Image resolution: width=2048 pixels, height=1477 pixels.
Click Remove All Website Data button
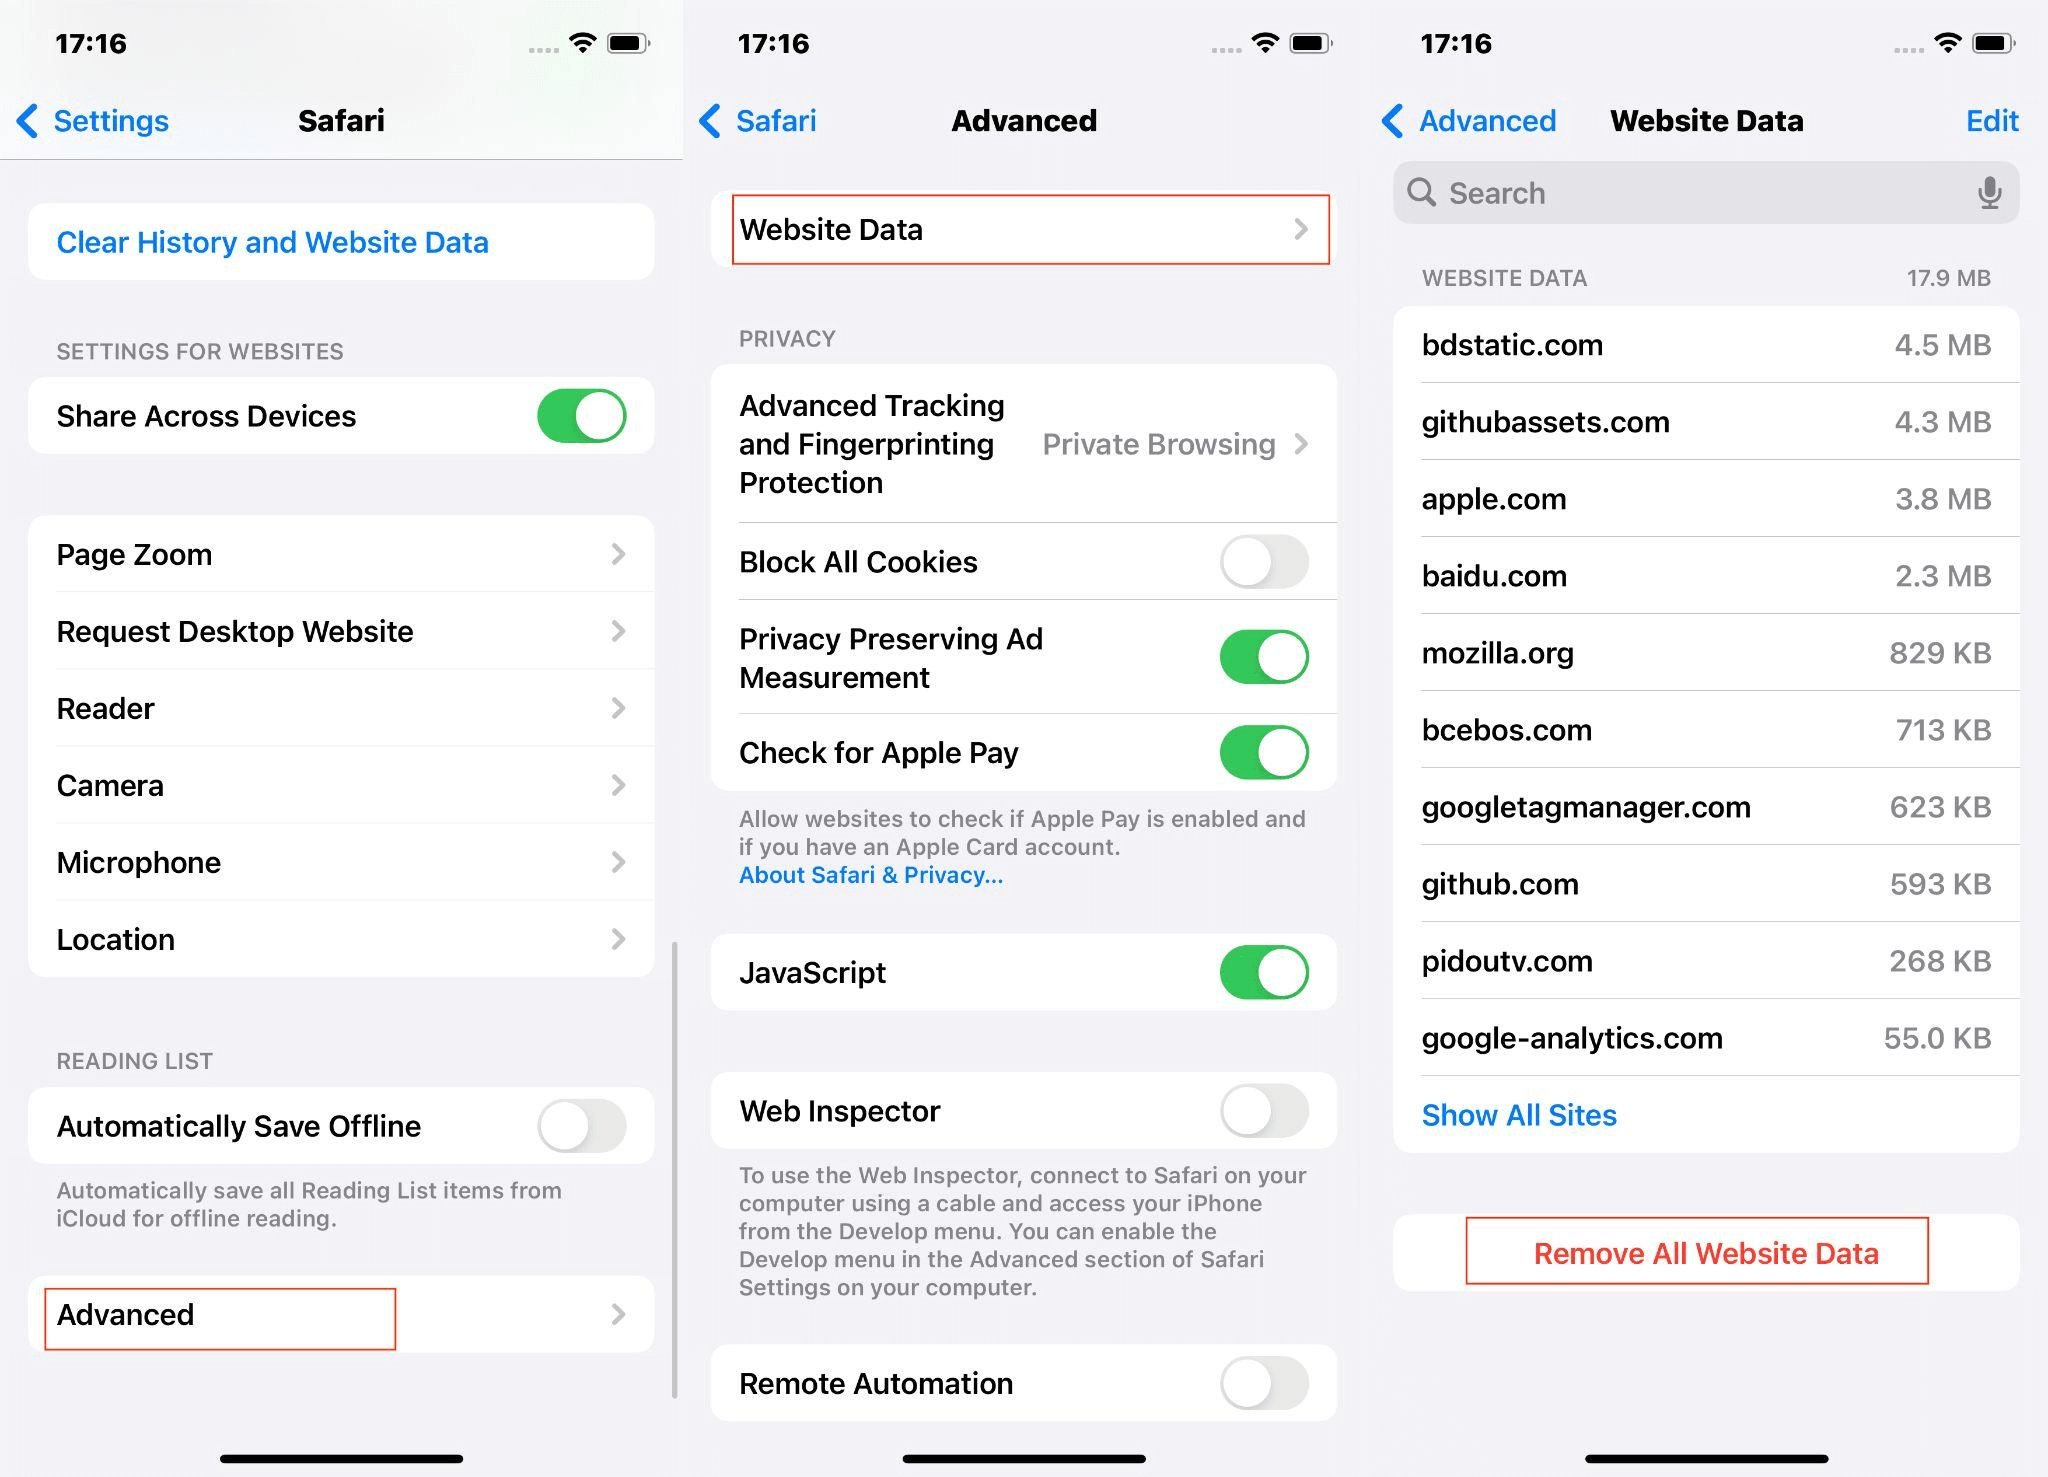[x=1706, y=1250]
